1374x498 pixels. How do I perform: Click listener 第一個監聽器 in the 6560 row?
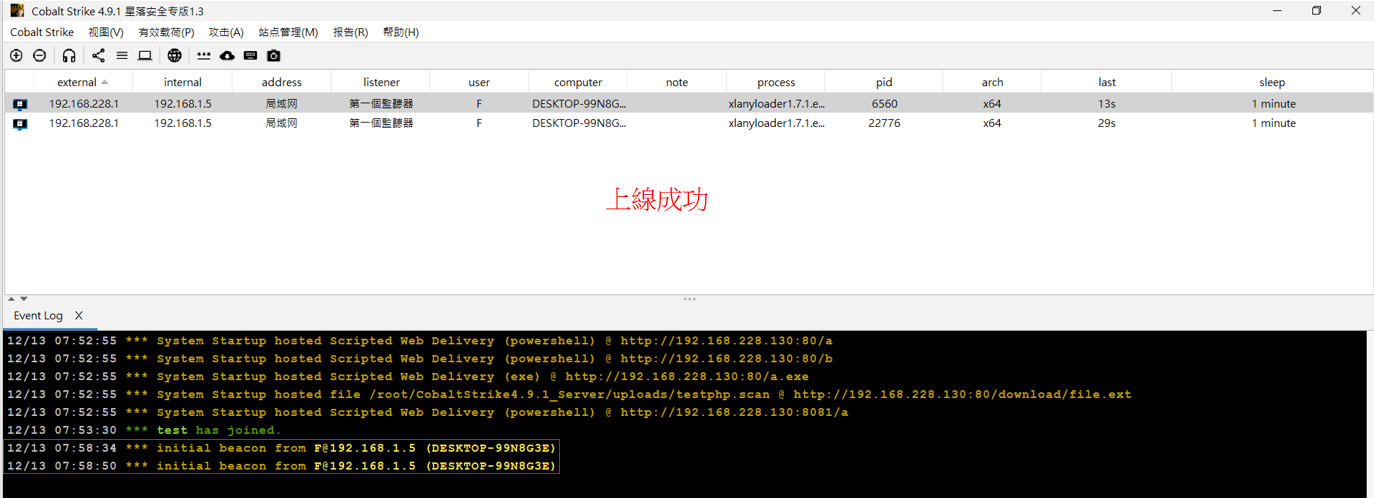381,104
